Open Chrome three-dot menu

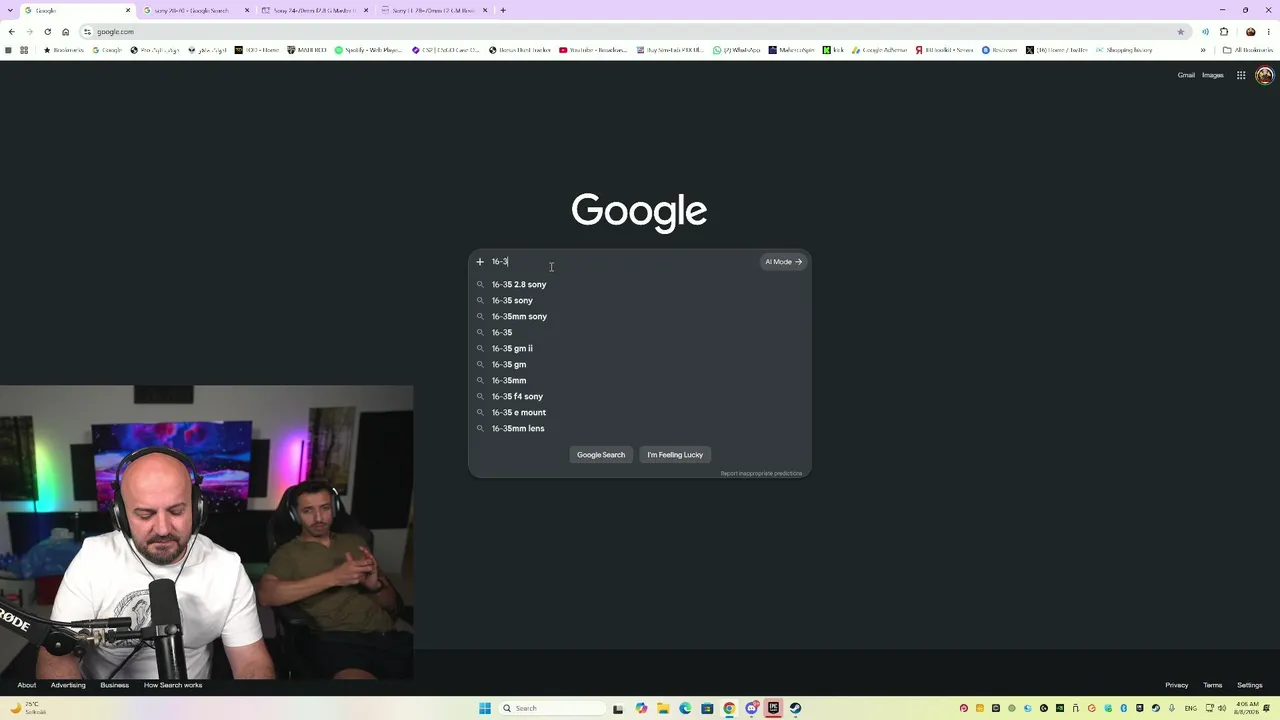(1269, 32)
